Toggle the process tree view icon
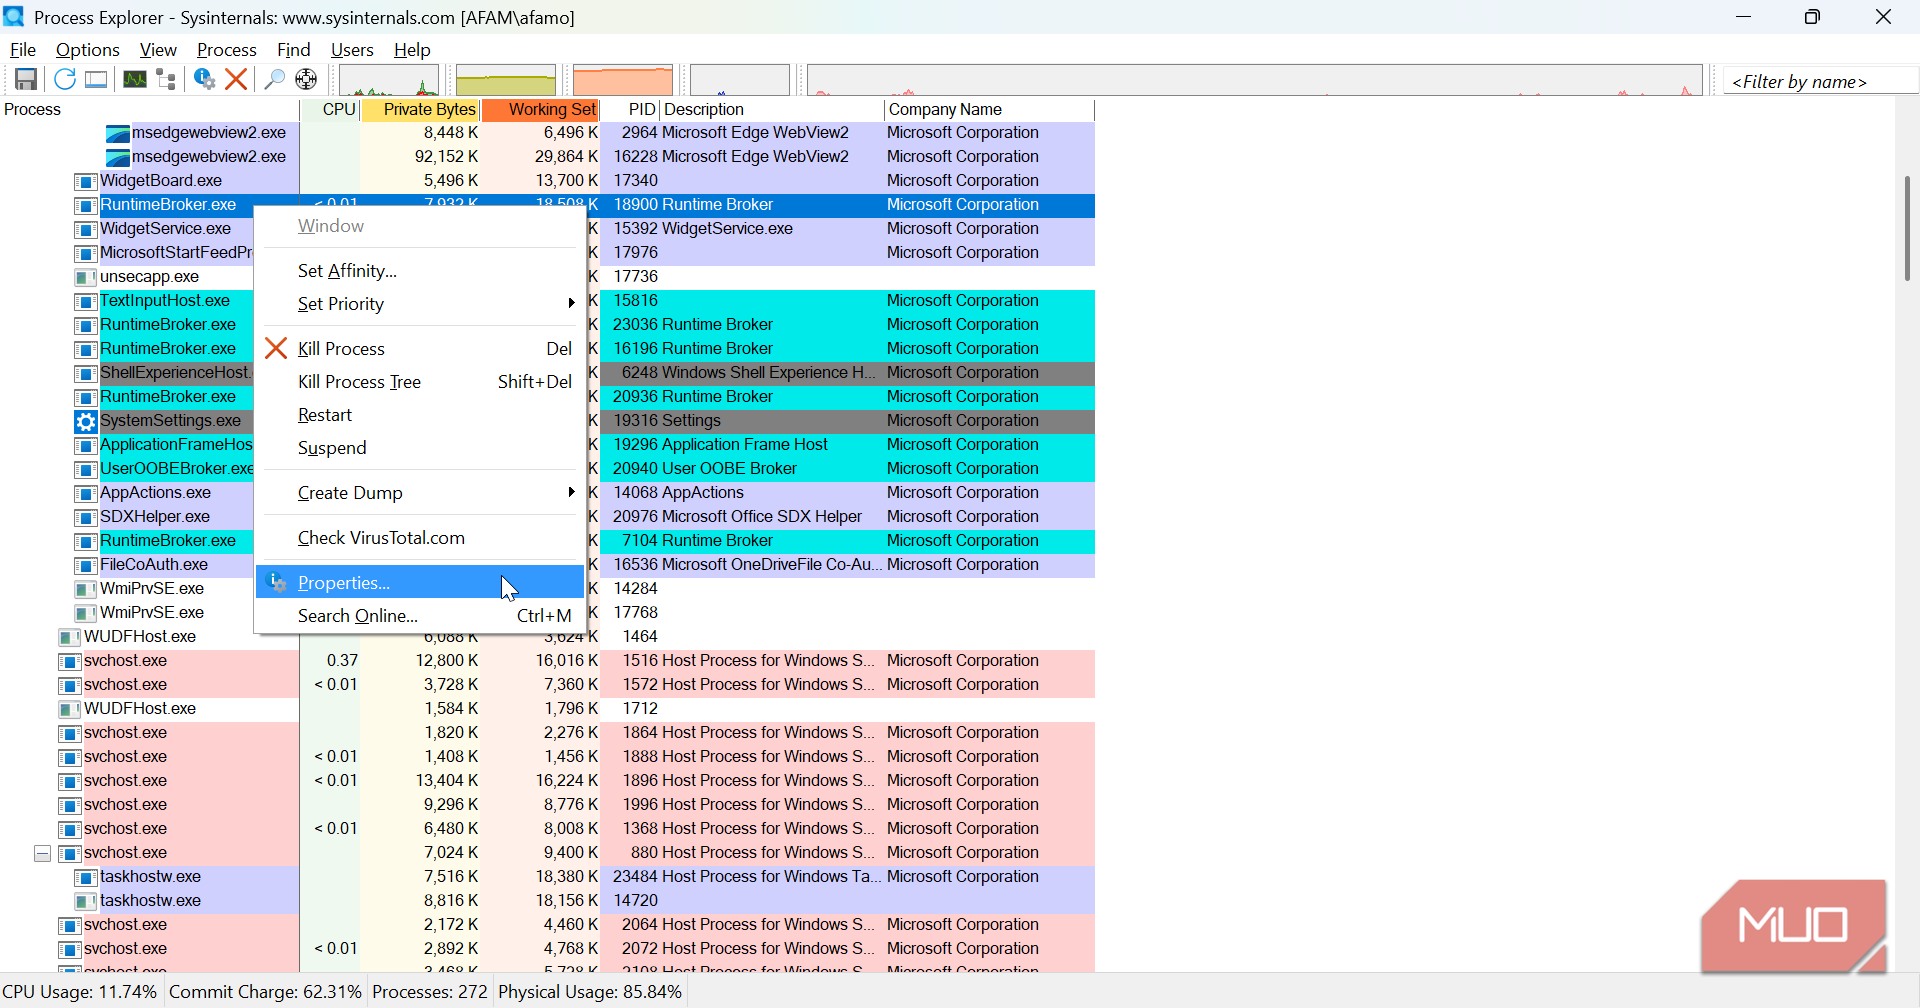1920x1008 pixels. coord(166,79)
